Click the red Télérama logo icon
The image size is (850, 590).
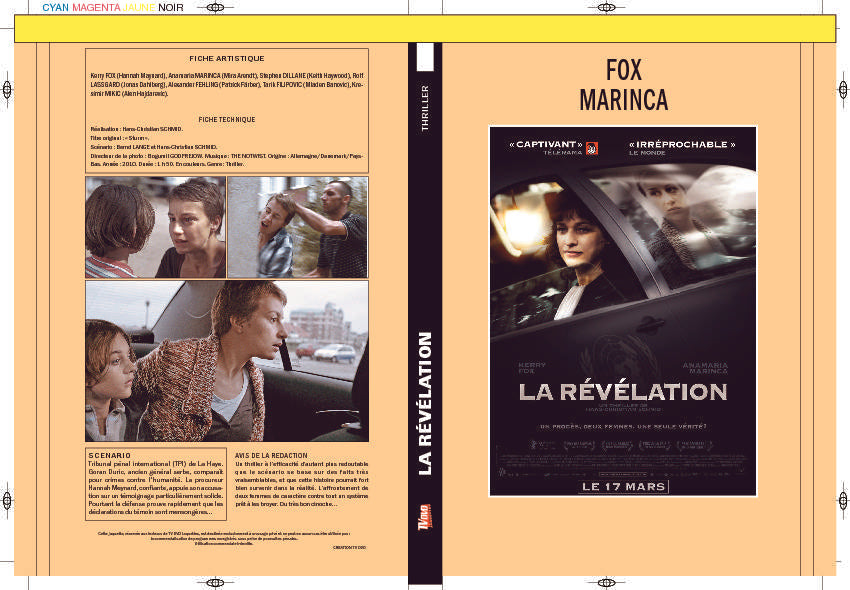[591, 148]
